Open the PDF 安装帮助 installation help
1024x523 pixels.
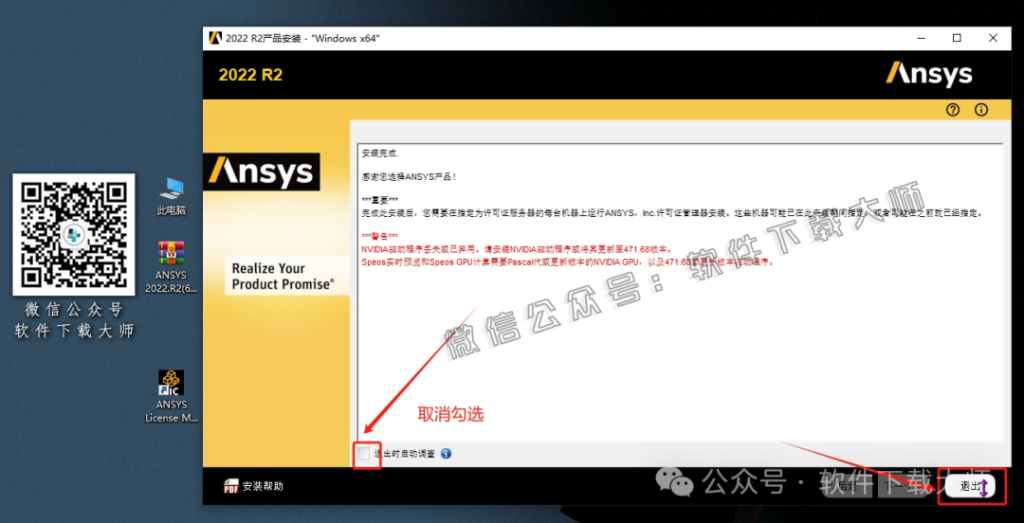point(253,486)
